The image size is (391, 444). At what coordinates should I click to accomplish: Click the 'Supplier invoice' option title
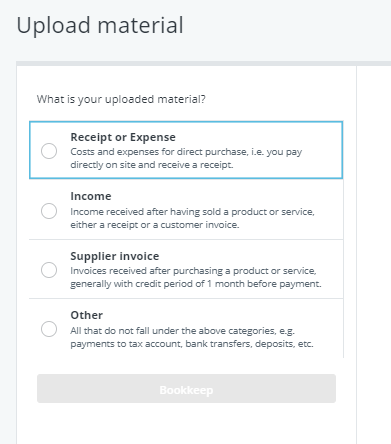pos(115,256)
